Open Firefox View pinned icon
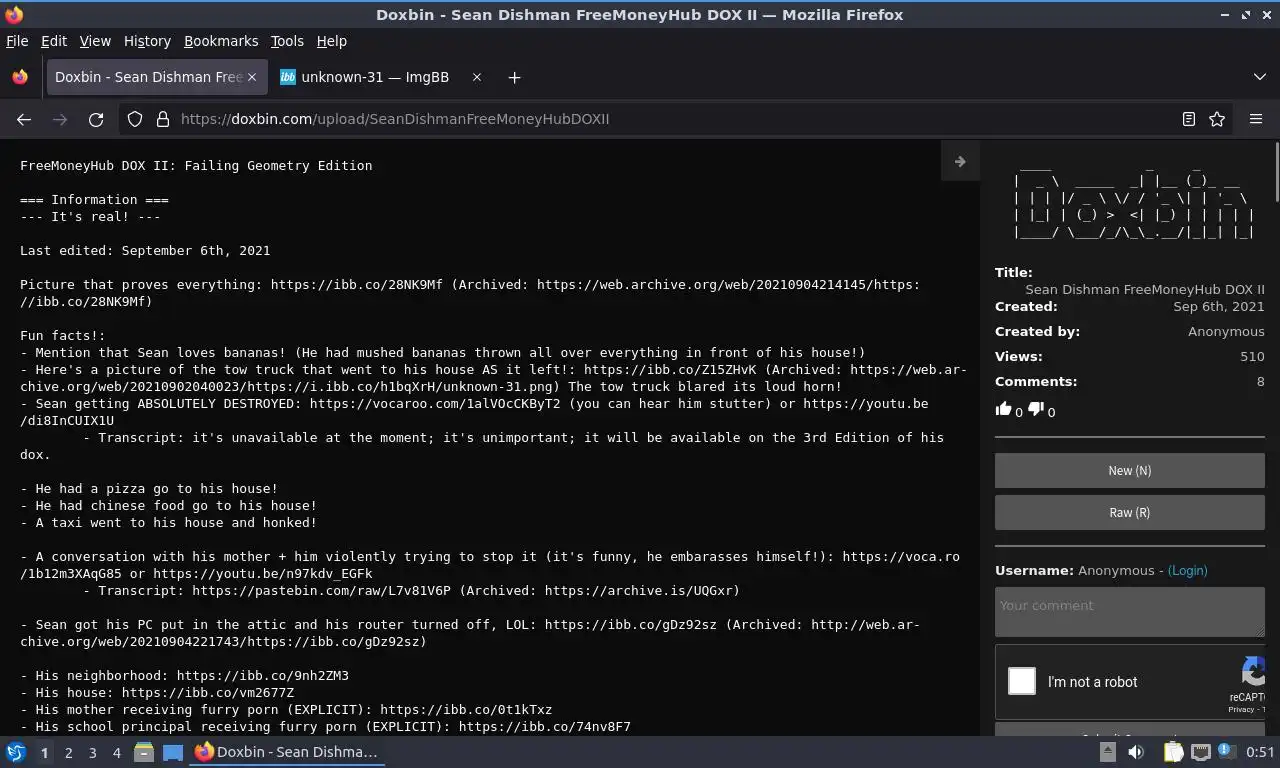 (20, 77)
